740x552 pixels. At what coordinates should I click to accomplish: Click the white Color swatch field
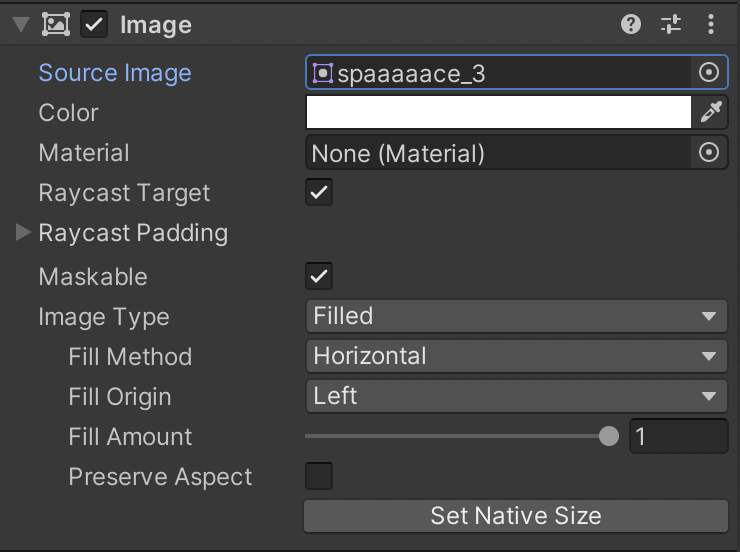pyautogui.click(x=498, y=113)
